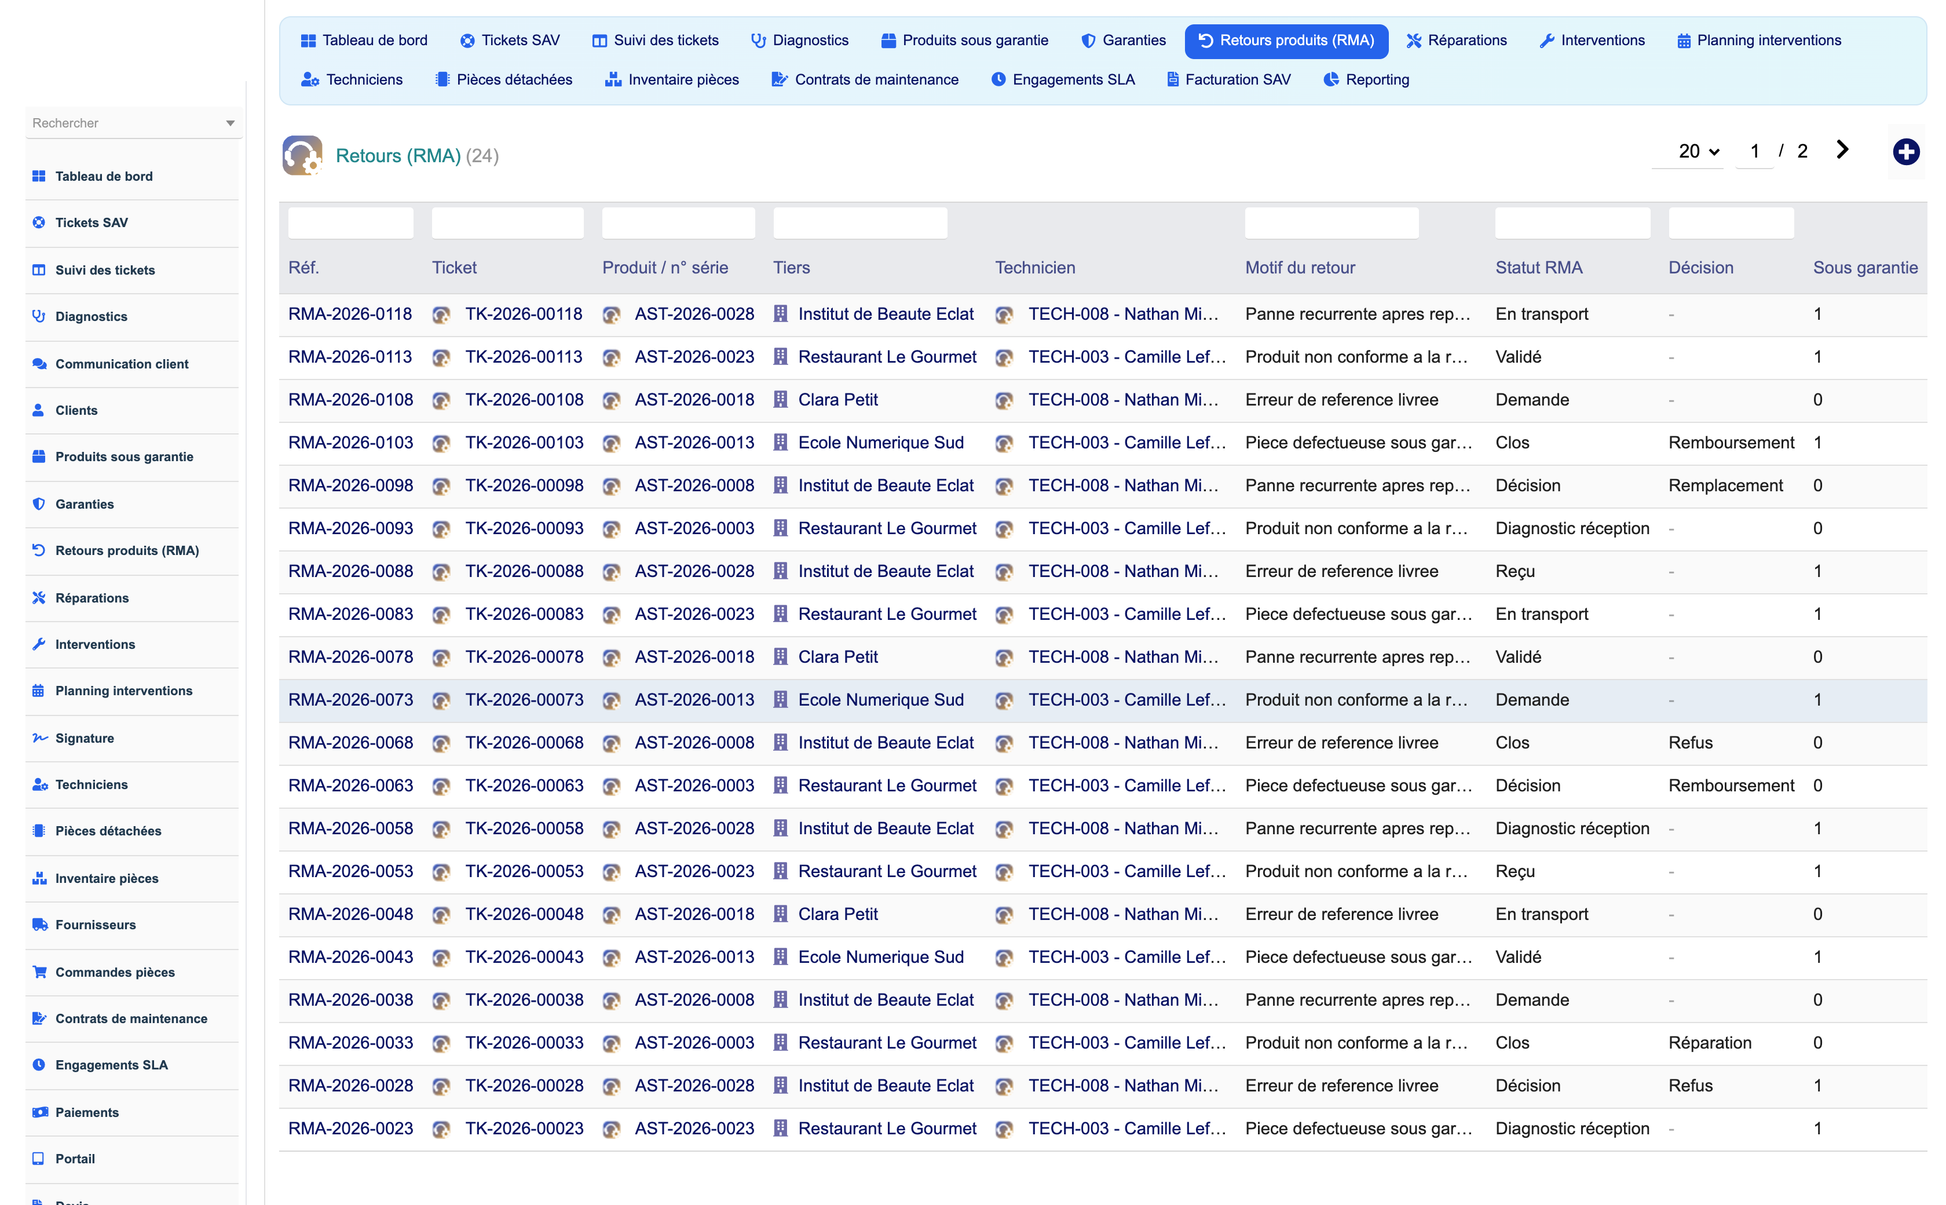Click Tickets SAV icon in sidebar
The height and width of the screenshot is (1205, 1946).
[39, 223]
